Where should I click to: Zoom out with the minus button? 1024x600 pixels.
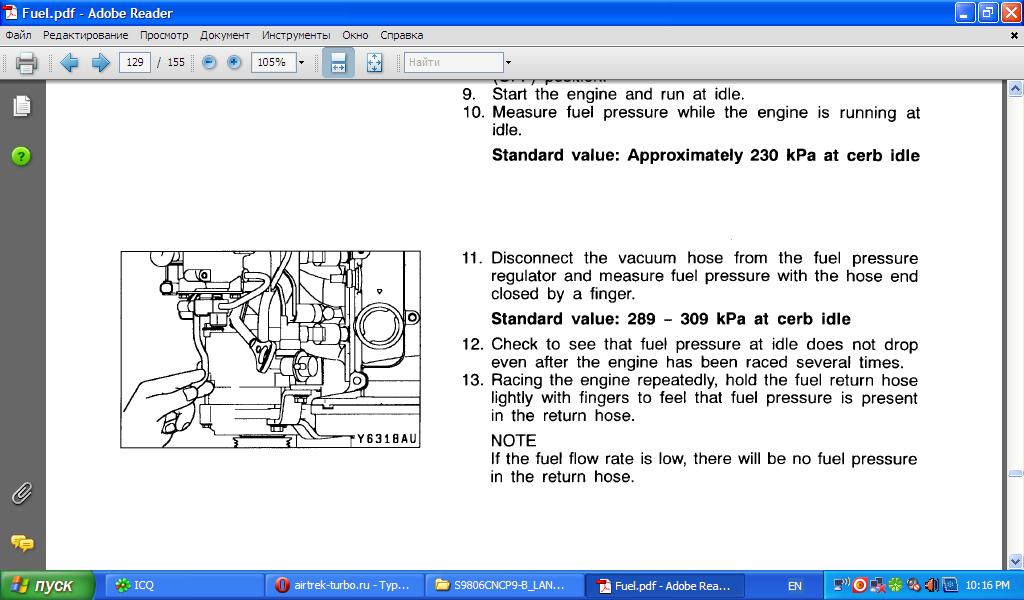coord(209,62)
